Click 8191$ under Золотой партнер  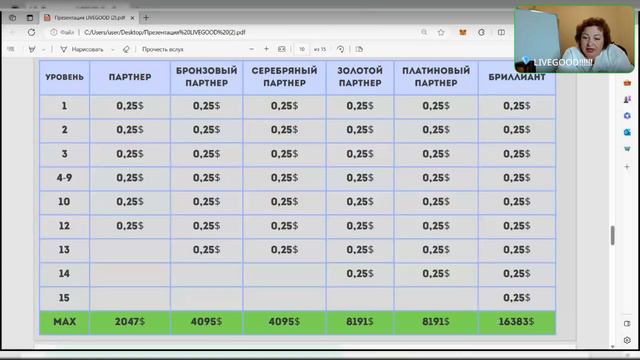(x=360, y=322)
